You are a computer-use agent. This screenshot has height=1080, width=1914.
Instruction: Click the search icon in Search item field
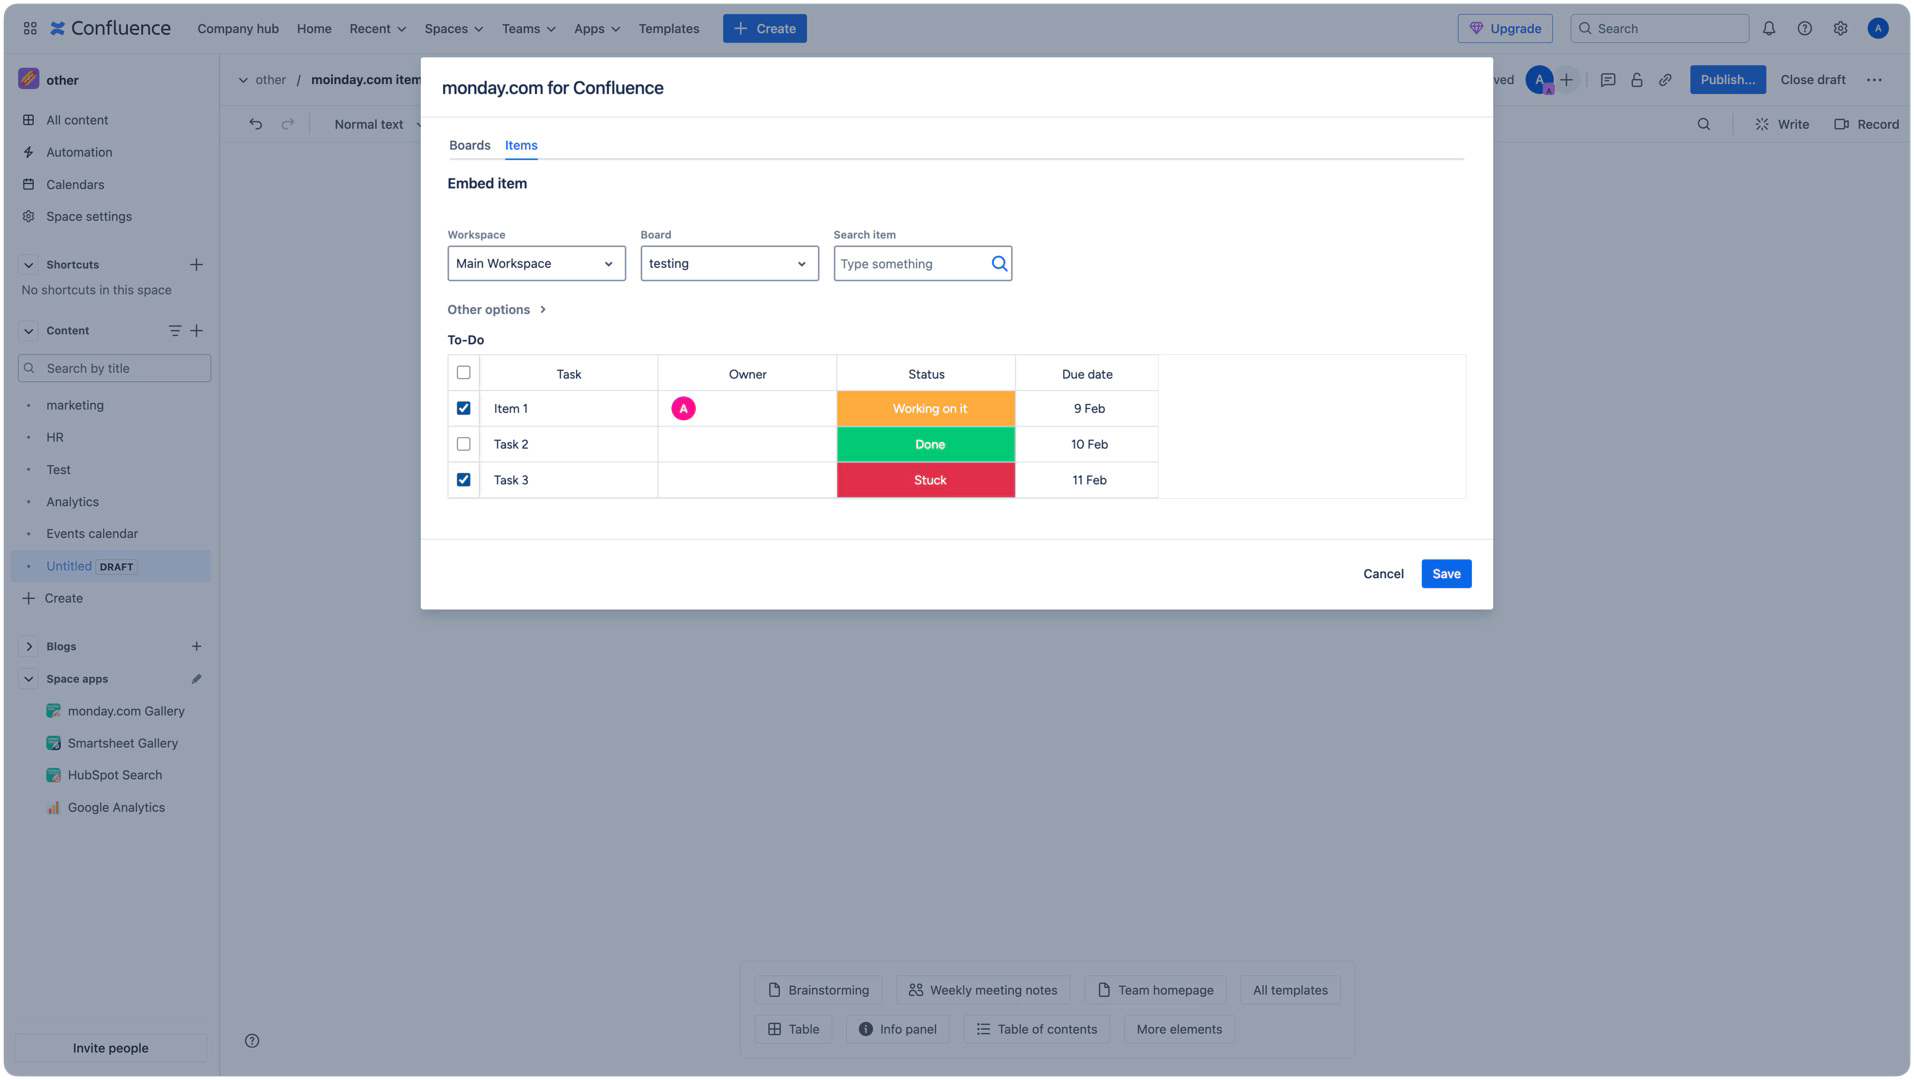(x=998, y=264)
